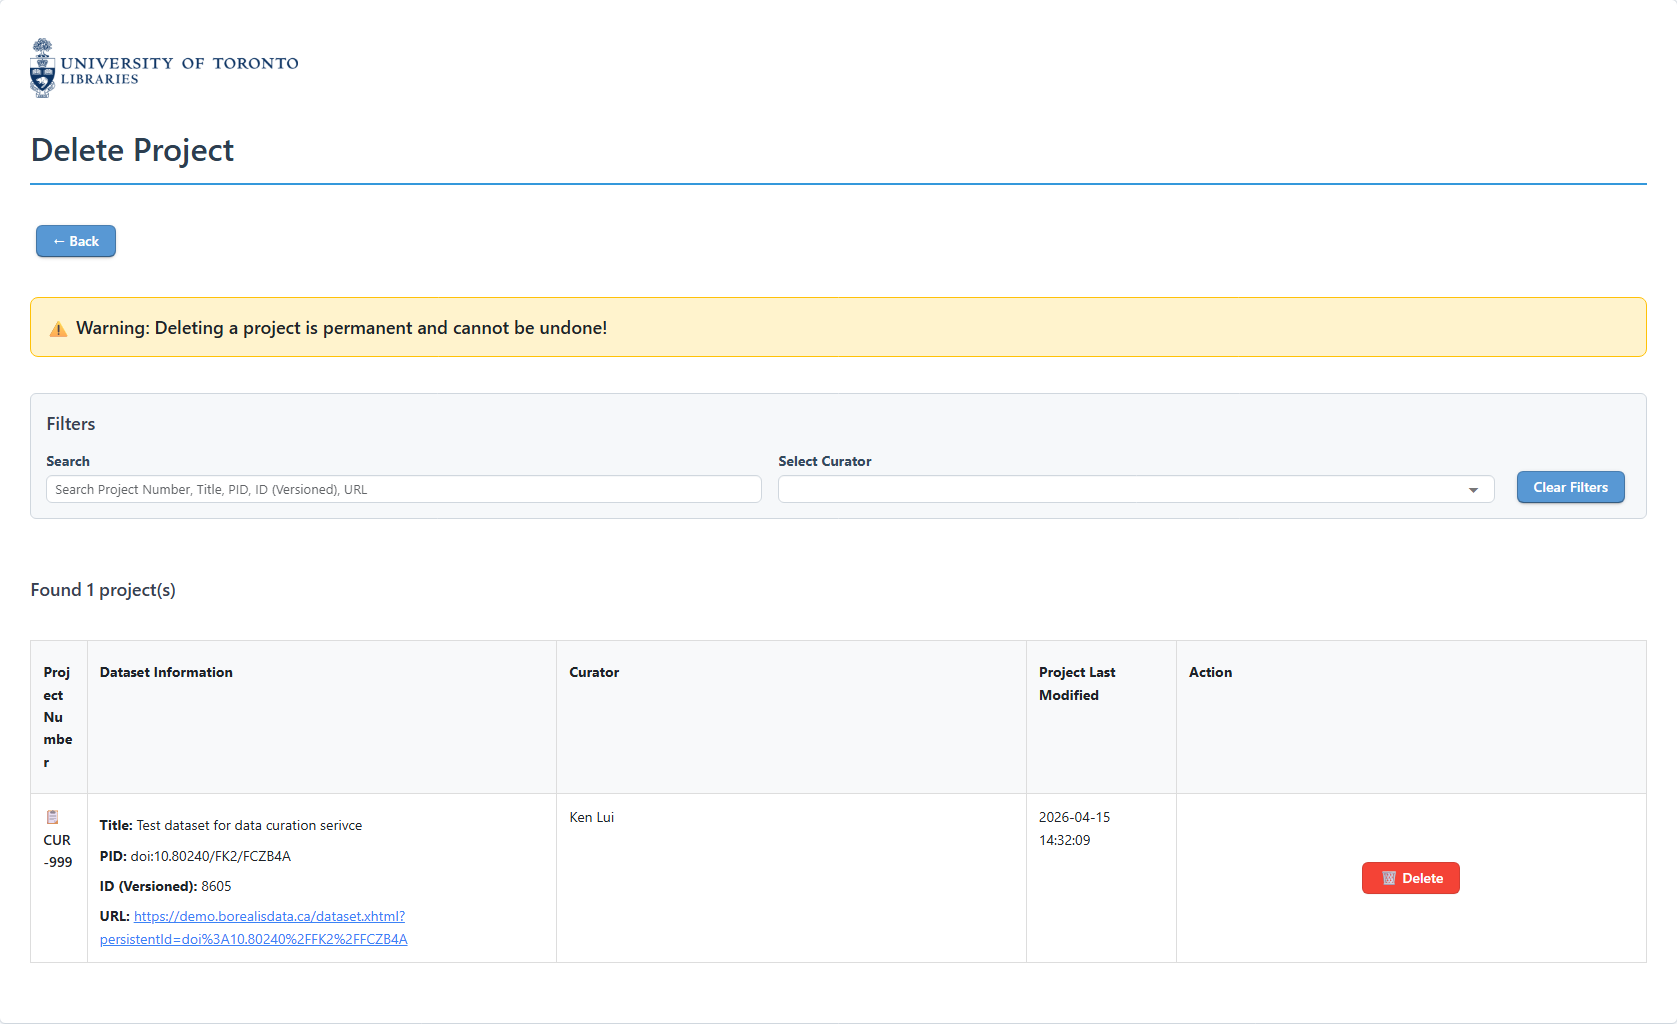Click the Back button
1677x1024 pixels.
point(75,241)
